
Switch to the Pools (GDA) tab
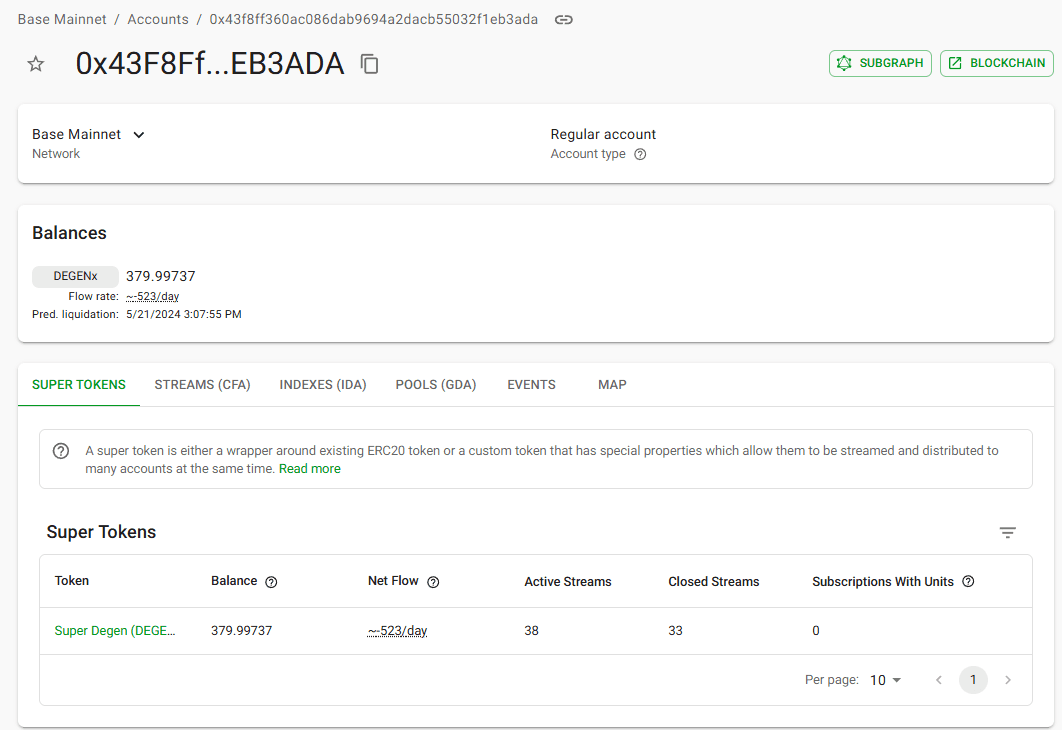[x=436, y=385]
